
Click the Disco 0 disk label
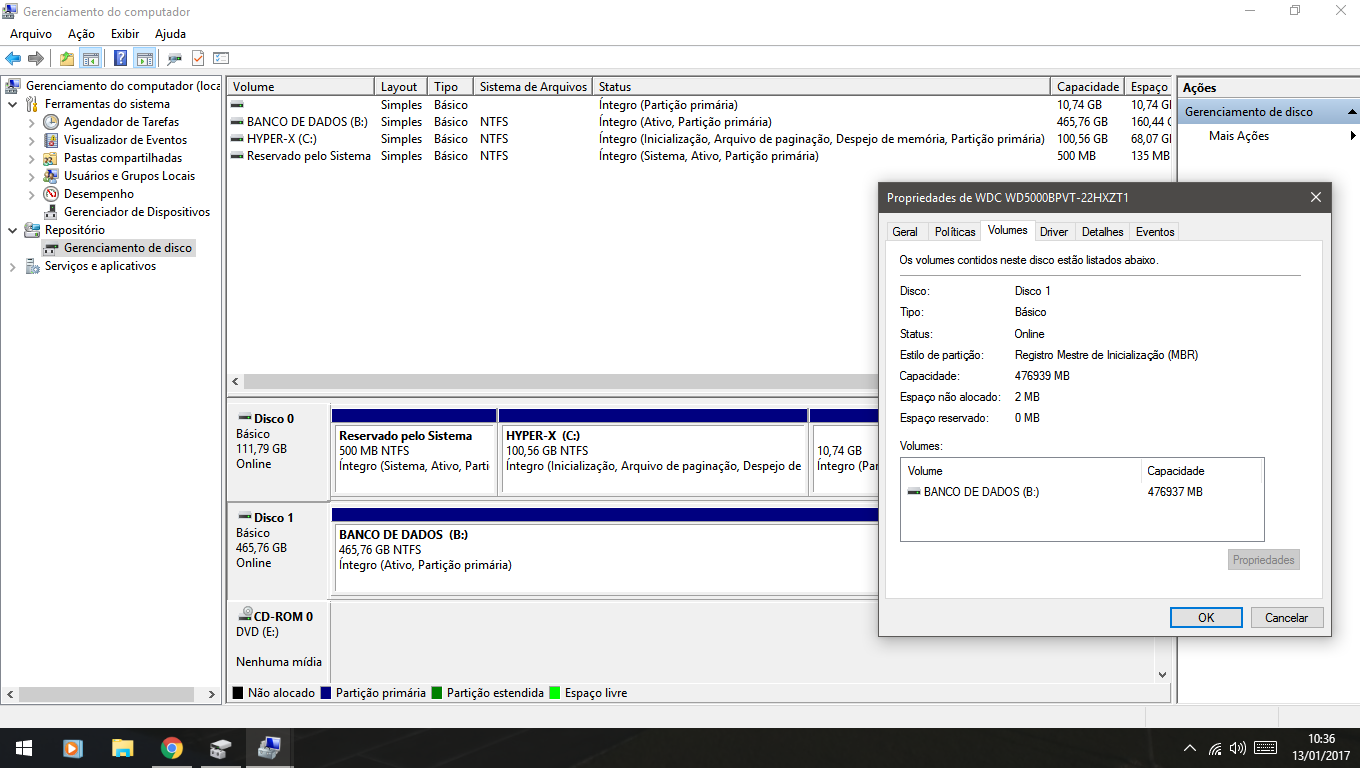pos(278,452)
